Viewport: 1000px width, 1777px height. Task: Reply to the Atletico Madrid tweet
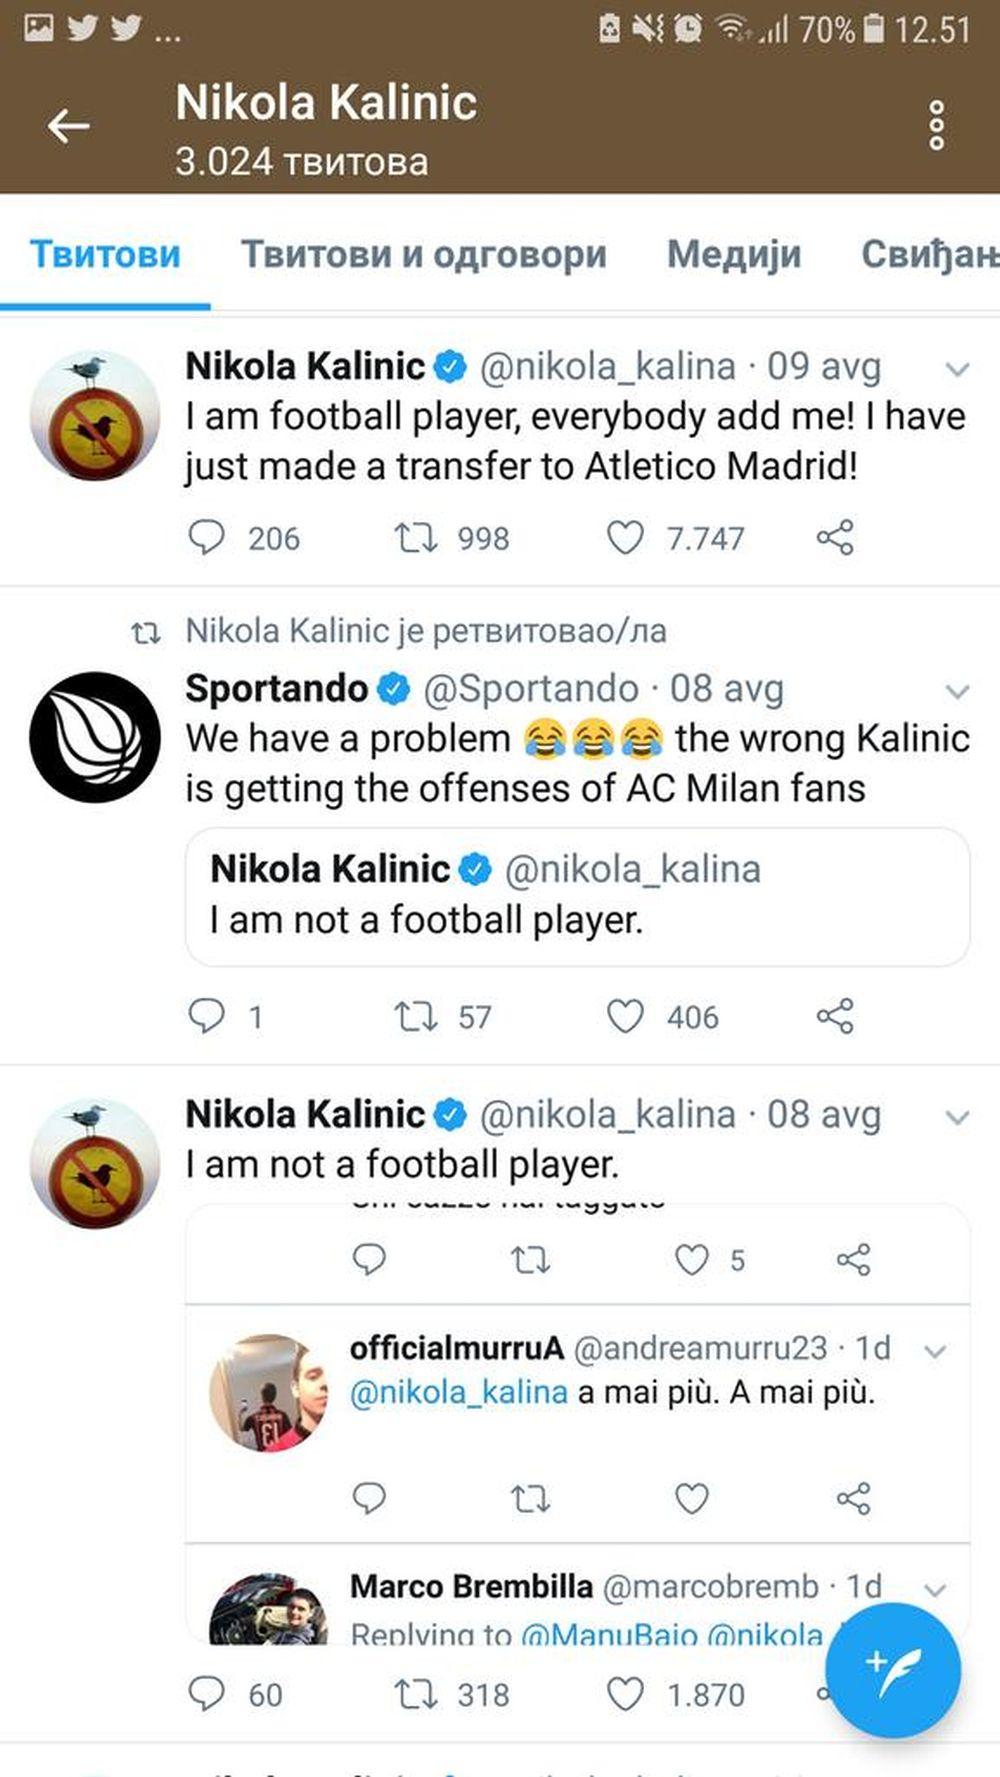(209, 539)
